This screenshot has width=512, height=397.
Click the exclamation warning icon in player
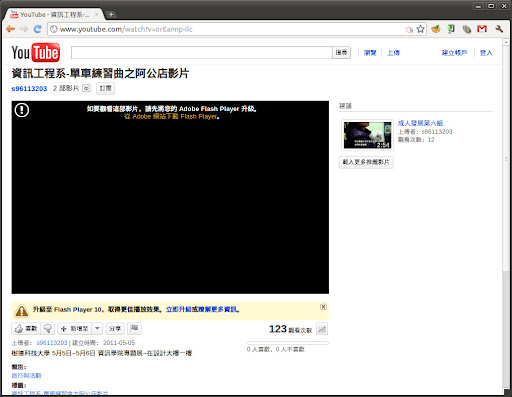pos(22,110)
